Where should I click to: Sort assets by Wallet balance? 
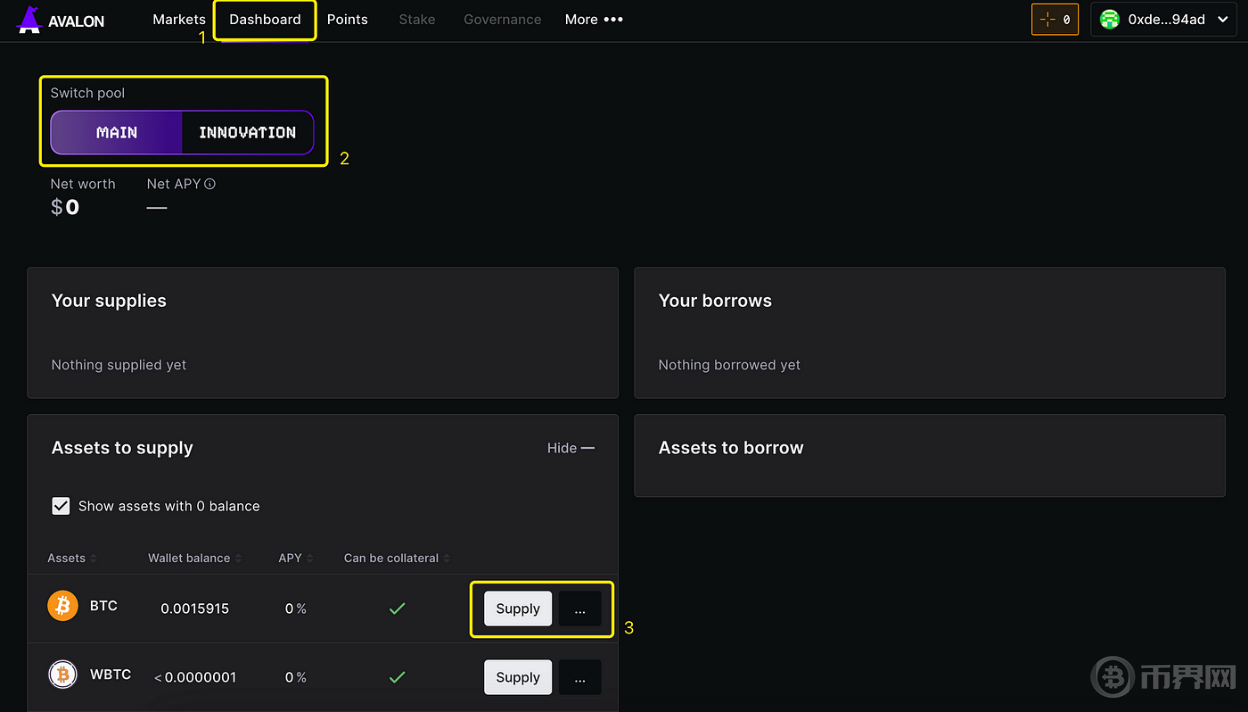coord(194,558)
